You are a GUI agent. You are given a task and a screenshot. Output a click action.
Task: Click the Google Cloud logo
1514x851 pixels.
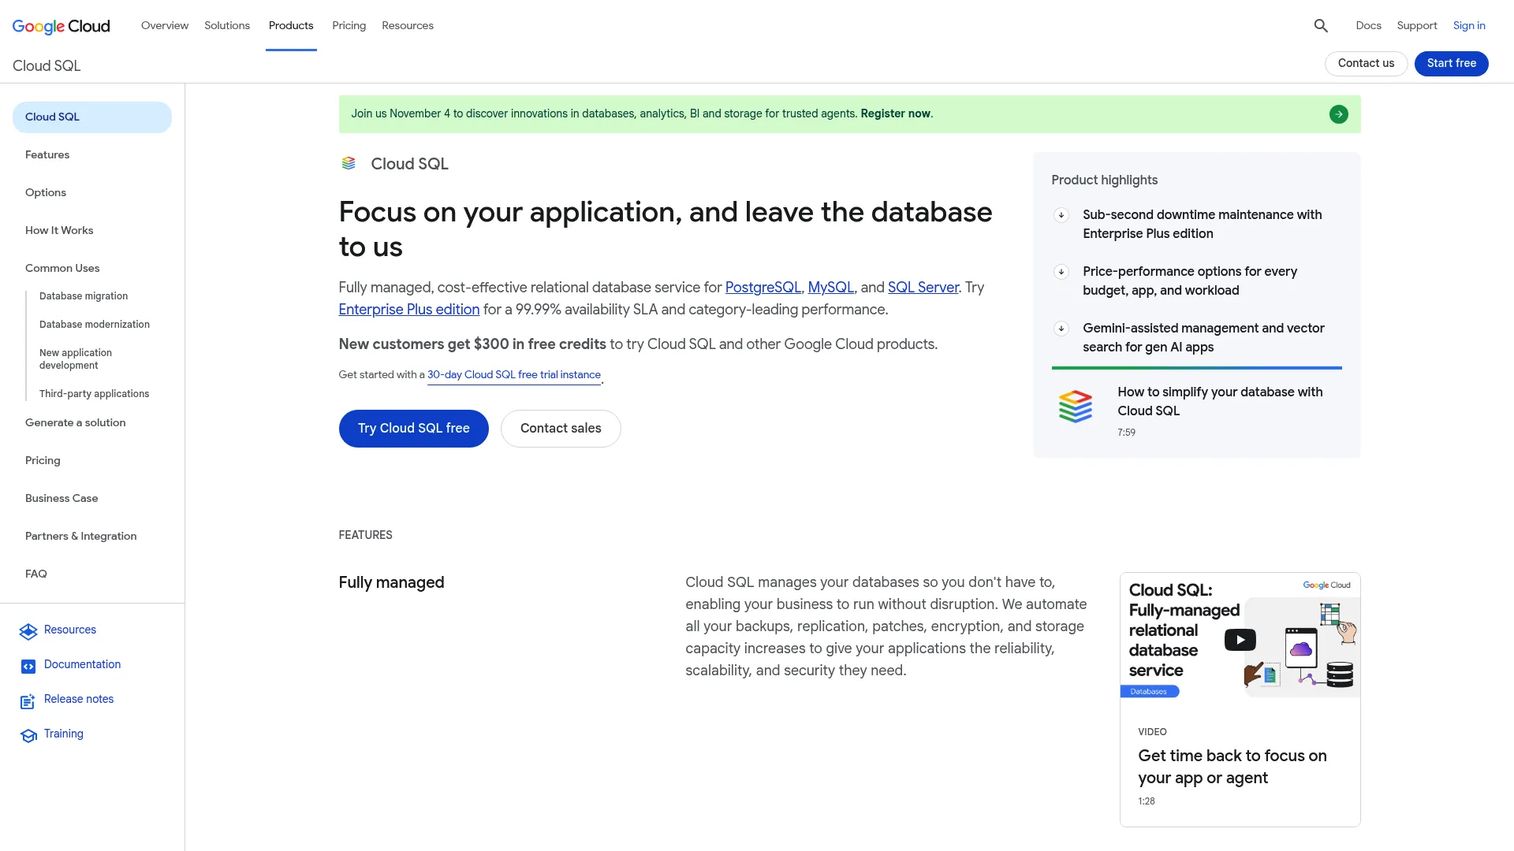click(x=61, y=26)
